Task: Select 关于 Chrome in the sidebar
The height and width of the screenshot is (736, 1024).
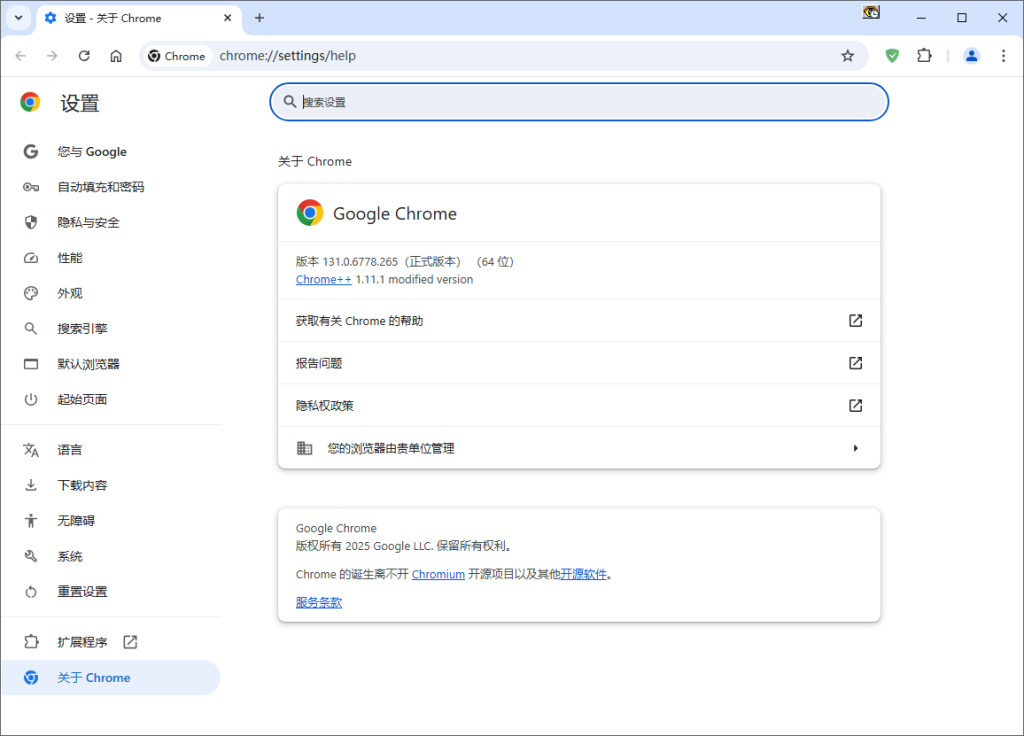Action: coord(111,678)
